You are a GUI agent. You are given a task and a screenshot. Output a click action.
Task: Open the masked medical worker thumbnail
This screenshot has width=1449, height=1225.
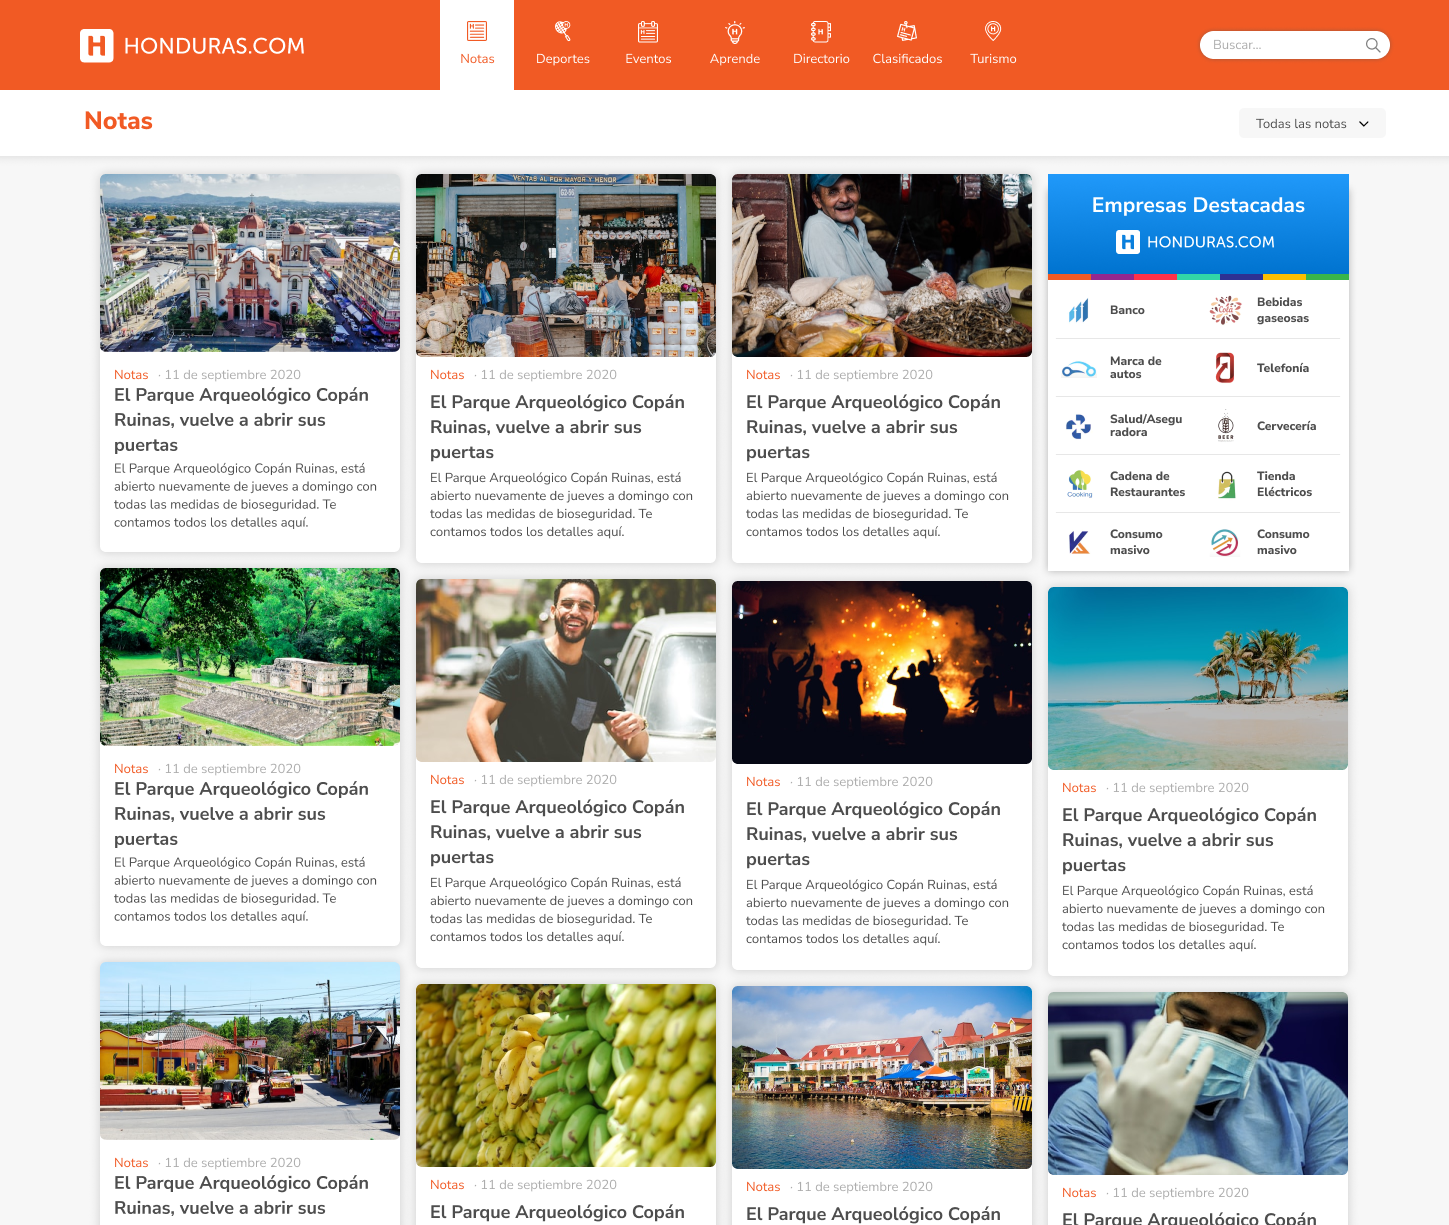tap(1198, 1083)
